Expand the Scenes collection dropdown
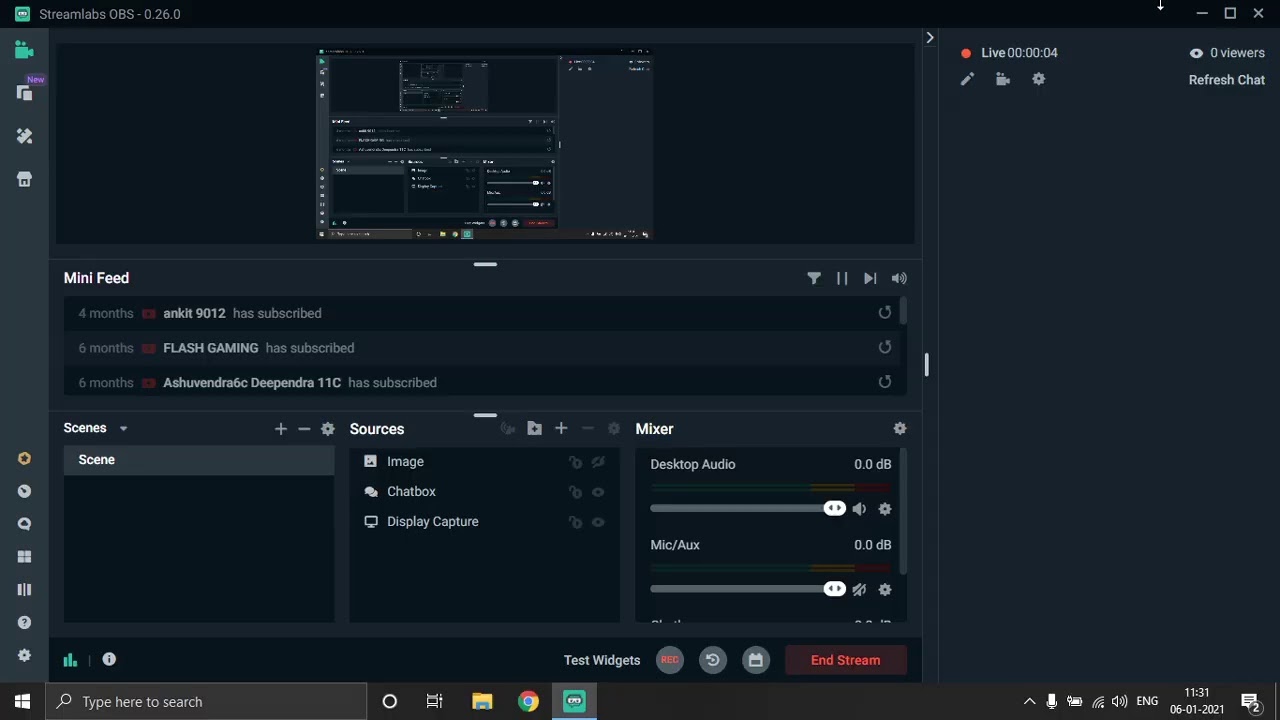This screenshot has height=720, width=1280. point(123,429)
